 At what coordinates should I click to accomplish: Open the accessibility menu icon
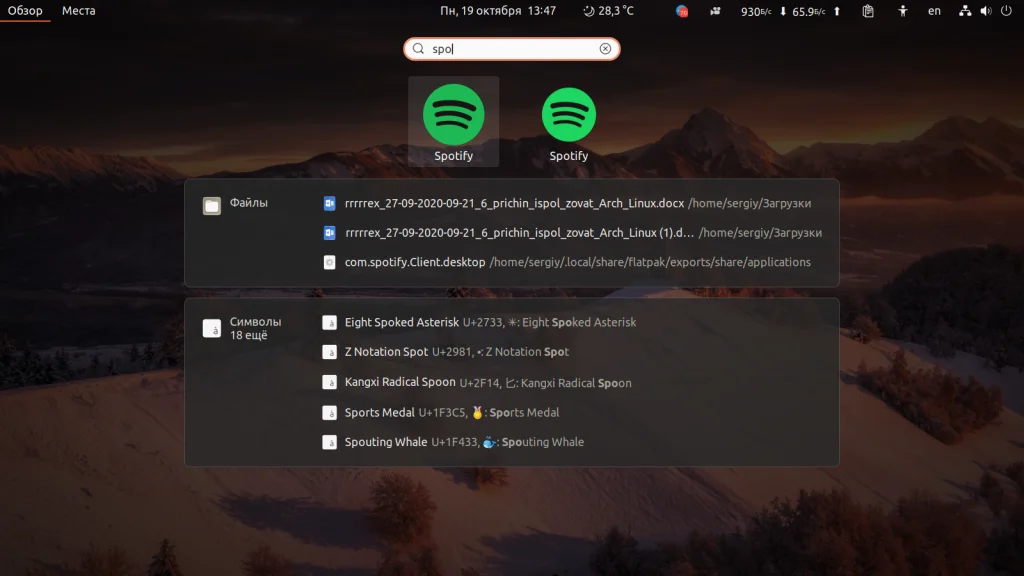point(903,11)
